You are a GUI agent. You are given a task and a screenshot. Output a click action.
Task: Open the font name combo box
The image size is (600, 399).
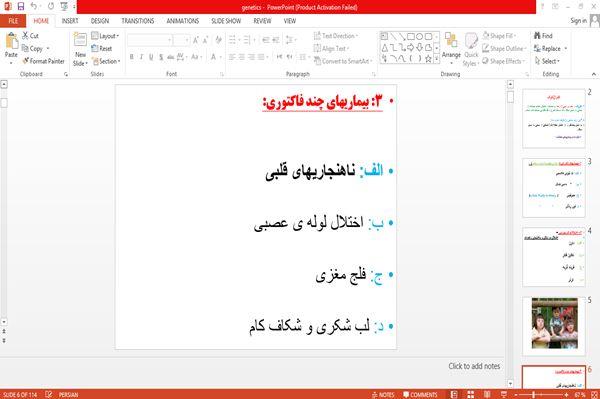coord(149,40)
